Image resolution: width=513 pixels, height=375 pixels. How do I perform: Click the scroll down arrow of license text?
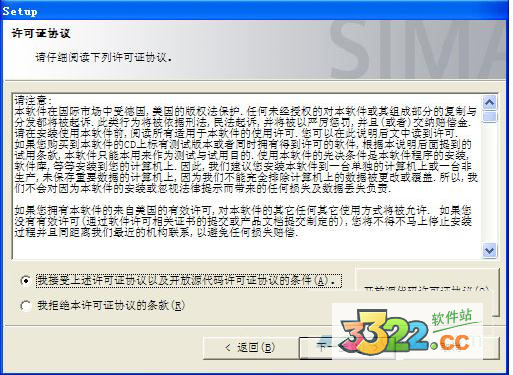click(x=489, y=250)
